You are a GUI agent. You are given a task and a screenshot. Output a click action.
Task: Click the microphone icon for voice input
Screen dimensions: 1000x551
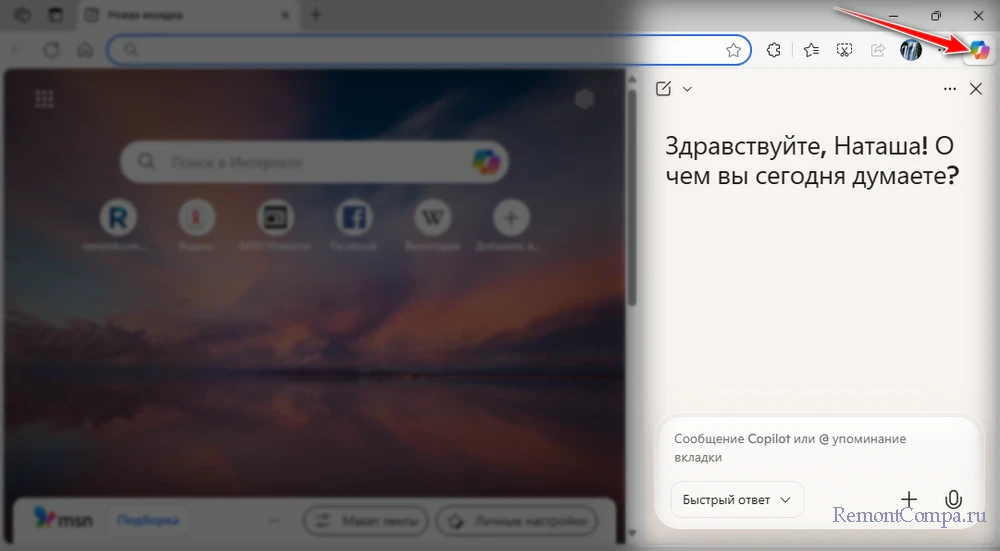click(953, 499)
